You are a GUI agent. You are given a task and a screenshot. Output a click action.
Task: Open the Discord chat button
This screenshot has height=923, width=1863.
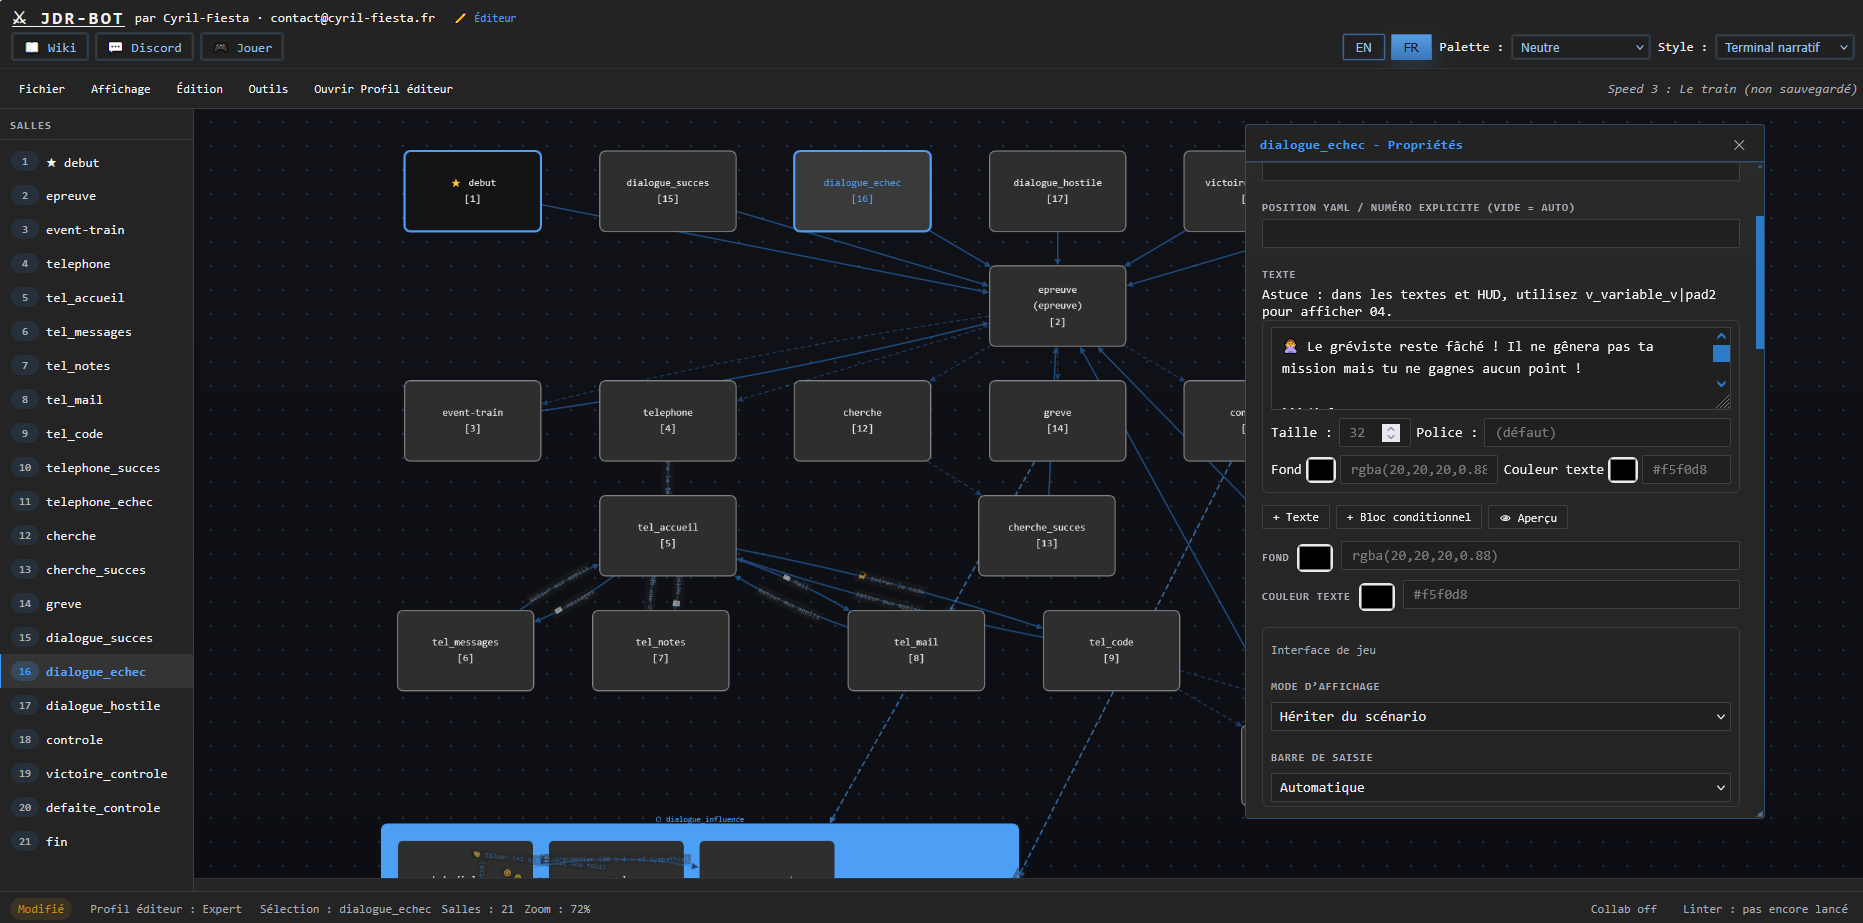coord(144,47)
